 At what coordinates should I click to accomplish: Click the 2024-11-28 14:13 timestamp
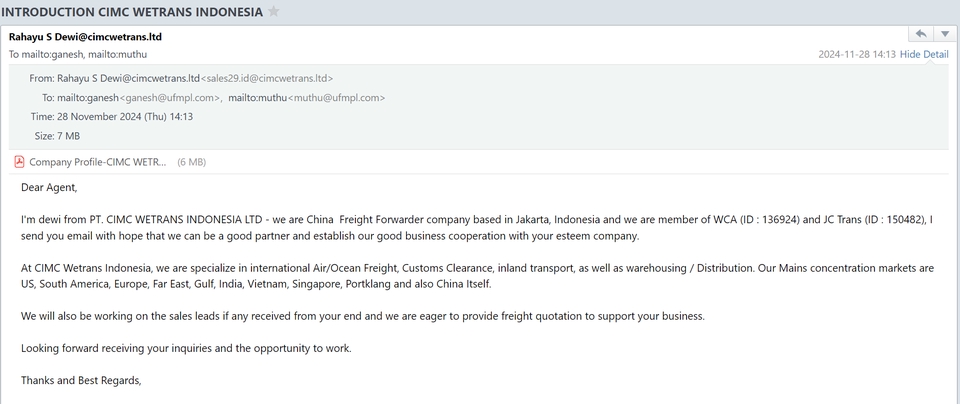856,55
